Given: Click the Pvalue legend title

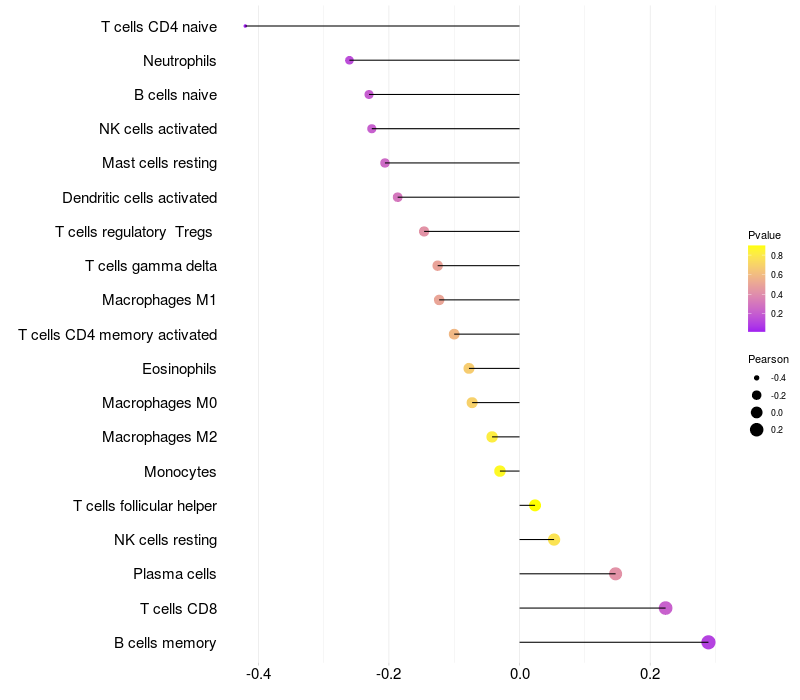Looking at the screenshot, I should click(764, 235).
